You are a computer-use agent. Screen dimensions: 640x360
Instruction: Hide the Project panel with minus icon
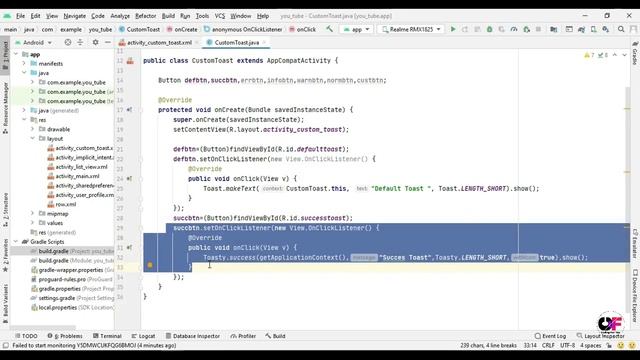[x=107, y=42]
